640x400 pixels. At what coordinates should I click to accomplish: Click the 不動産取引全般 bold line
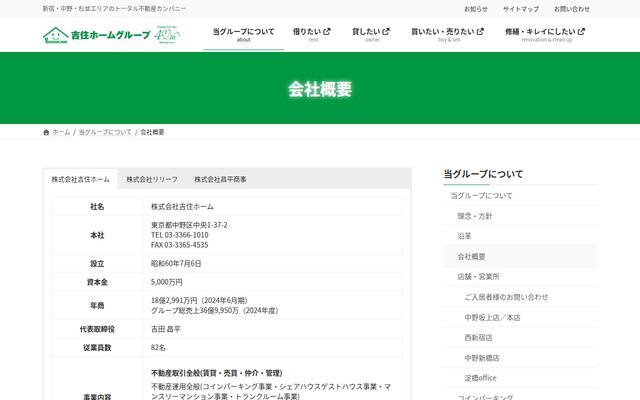click(216, 373)
